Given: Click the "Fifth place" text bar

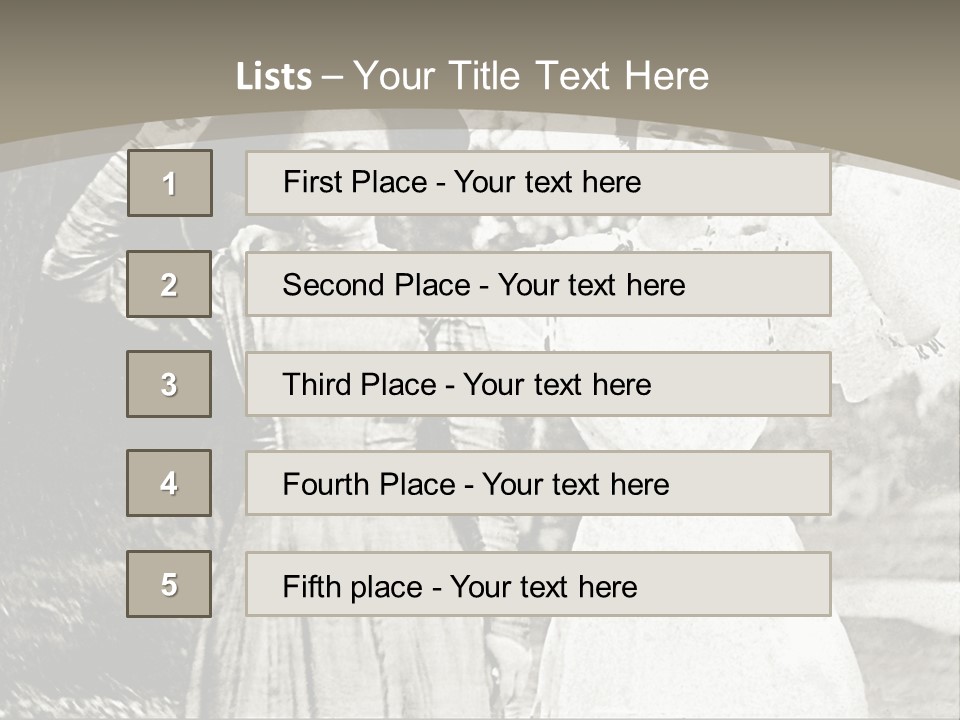Looking at the screenshot, I should [x=538, y=584].
